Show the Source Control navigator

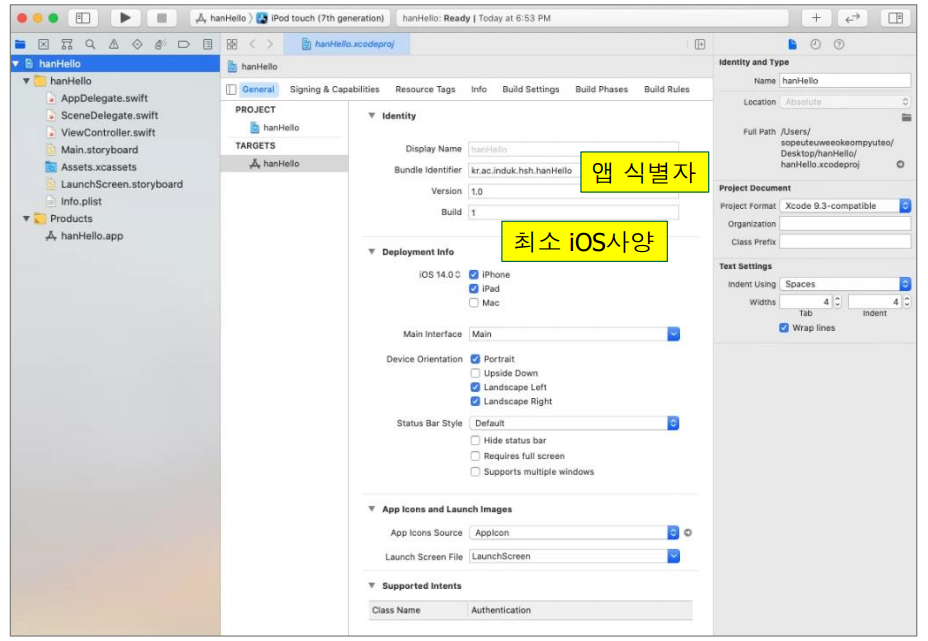coord(43,44)
